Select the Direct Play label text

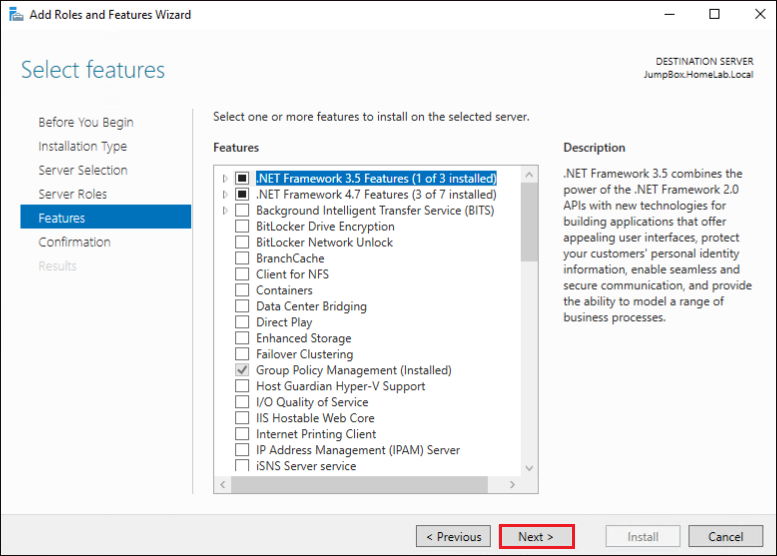[284, 322]
